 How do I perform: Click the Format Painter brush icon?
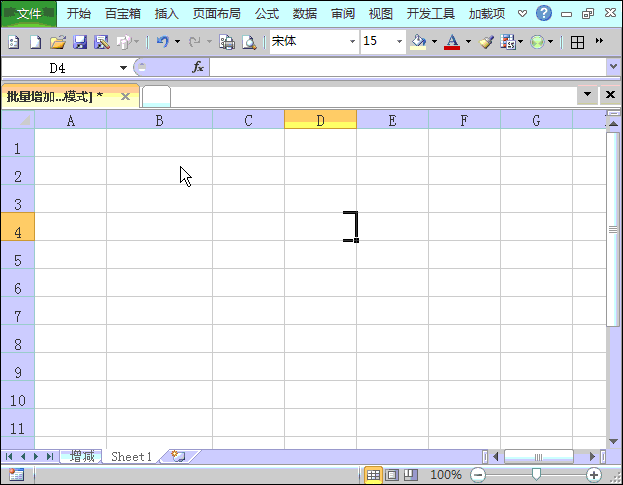486,41
